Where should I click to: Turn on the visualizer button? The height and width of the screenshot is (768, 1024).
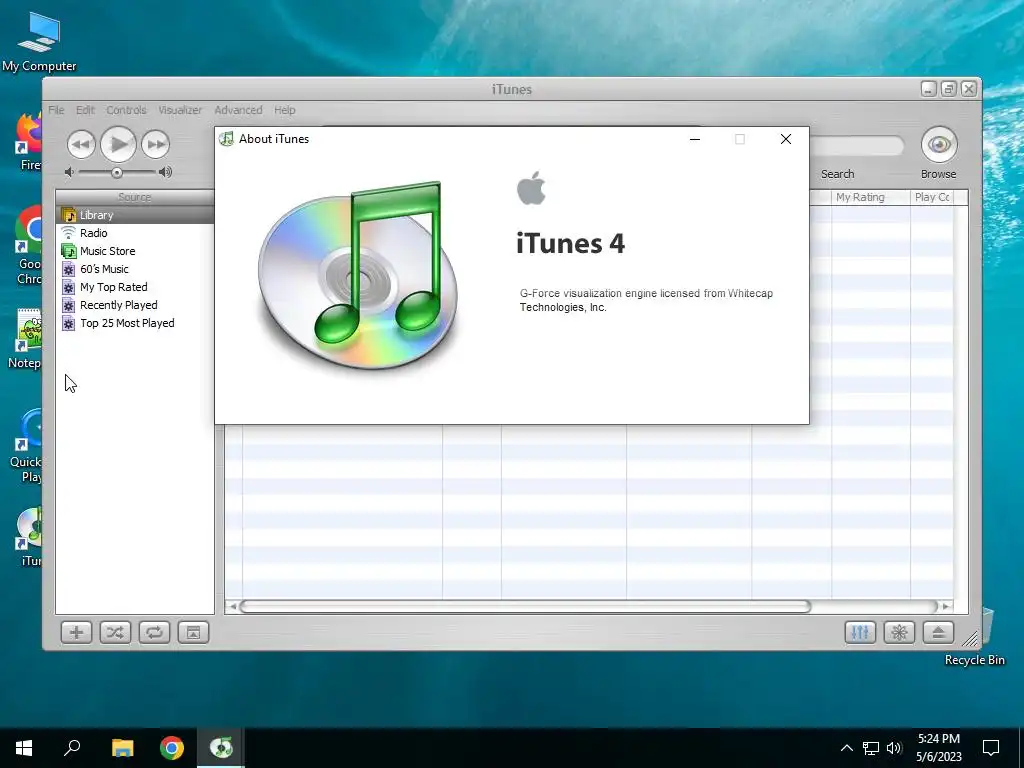(x=899, y=632)
